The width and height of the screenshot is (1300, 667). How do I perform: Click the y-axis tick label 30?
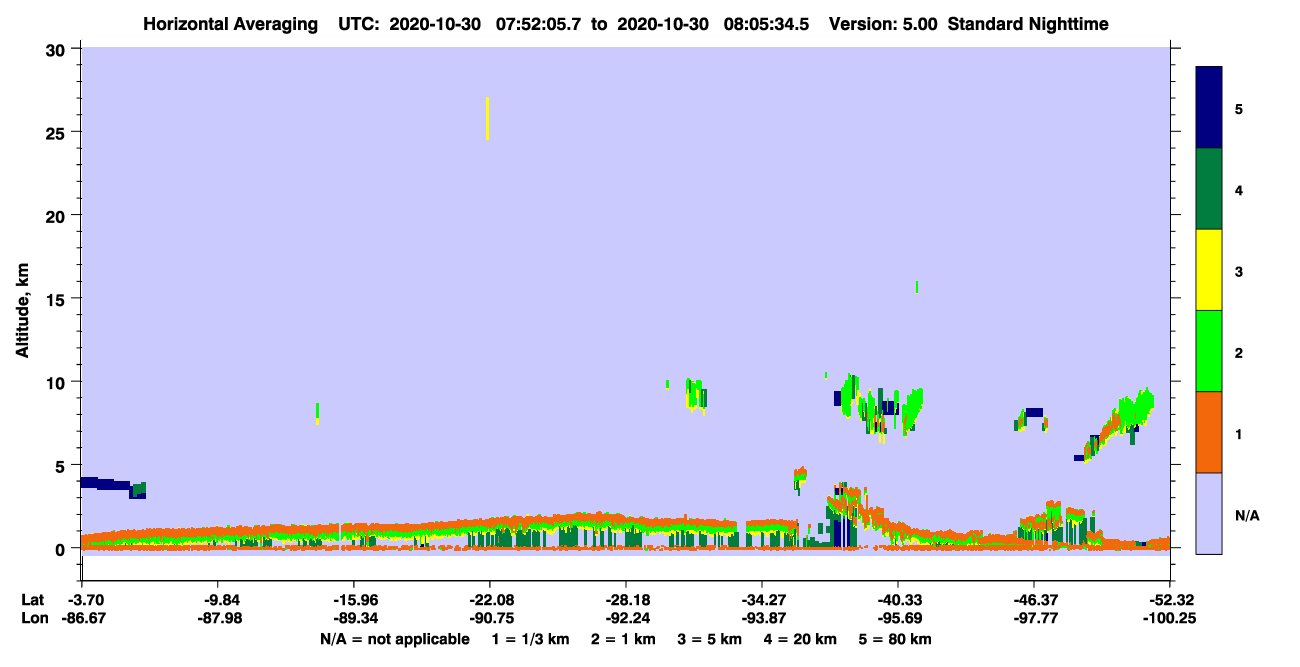58,49
